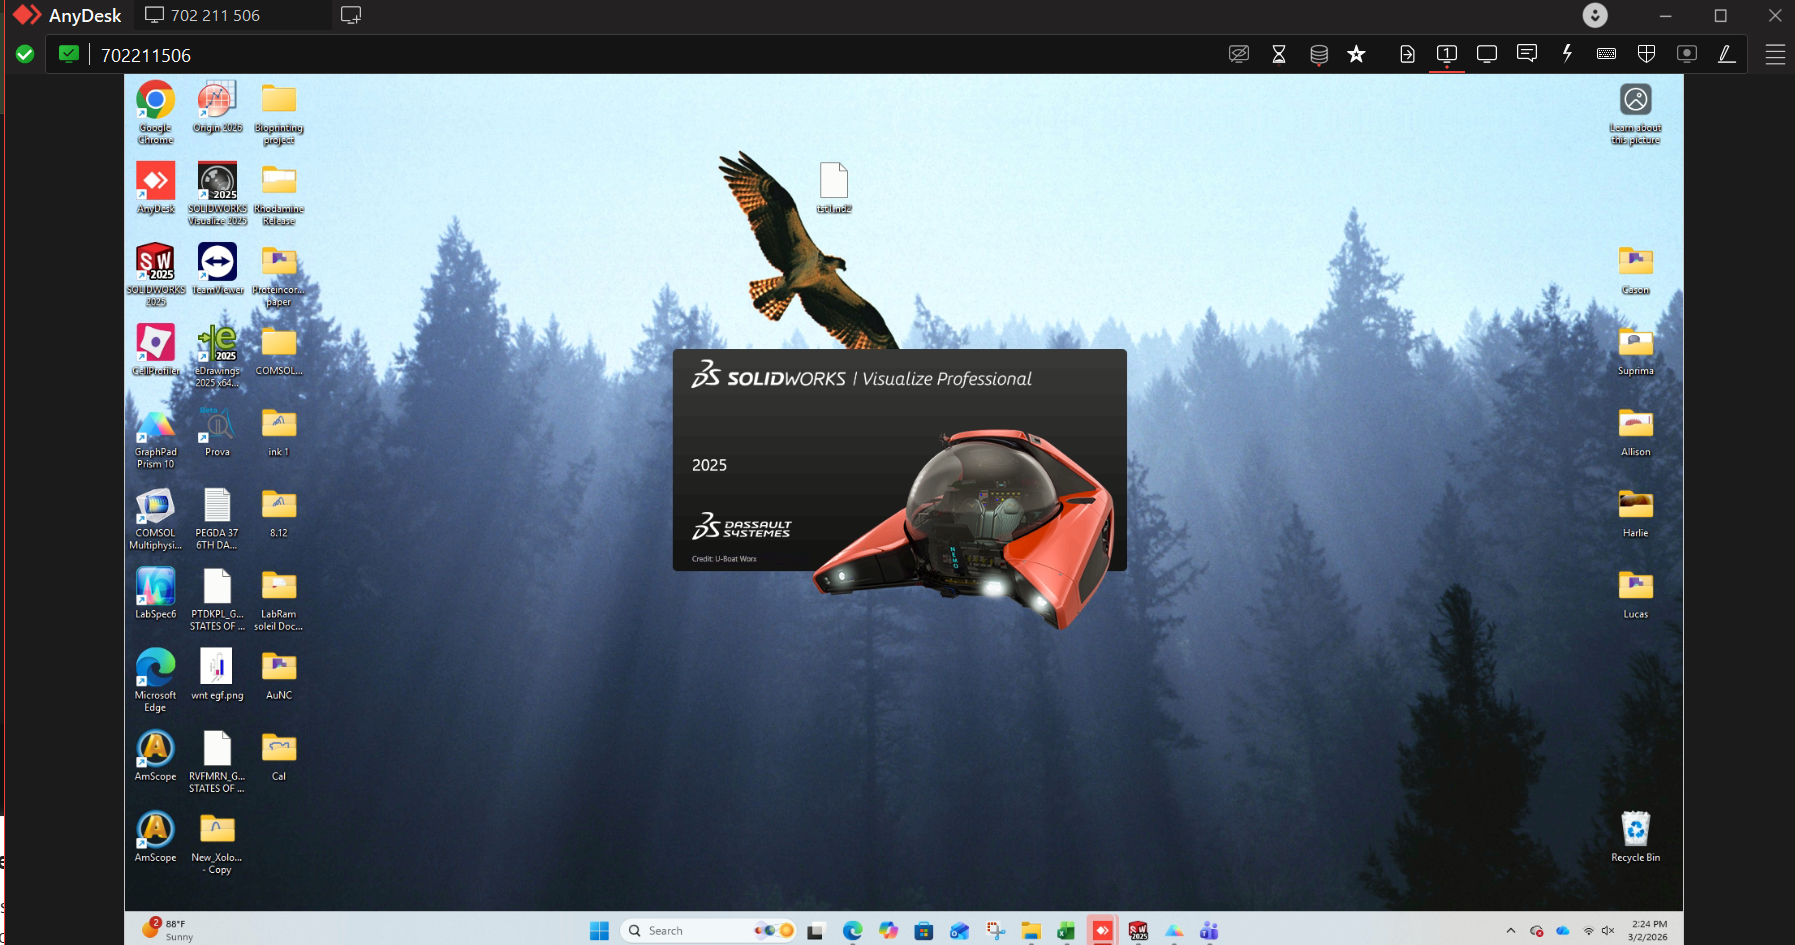Open weather widget showing 88°F Sunny
Screen dimensions: 1795x945
coord(166,930)
